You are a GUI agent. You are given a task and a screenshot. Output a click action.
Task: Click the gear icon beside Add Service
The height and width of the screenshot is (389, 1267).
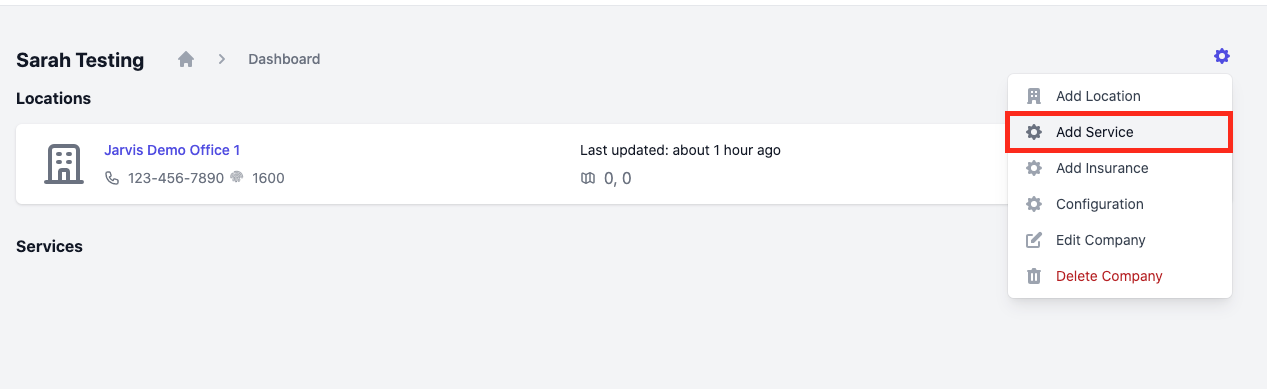(x=1034, y=132)
